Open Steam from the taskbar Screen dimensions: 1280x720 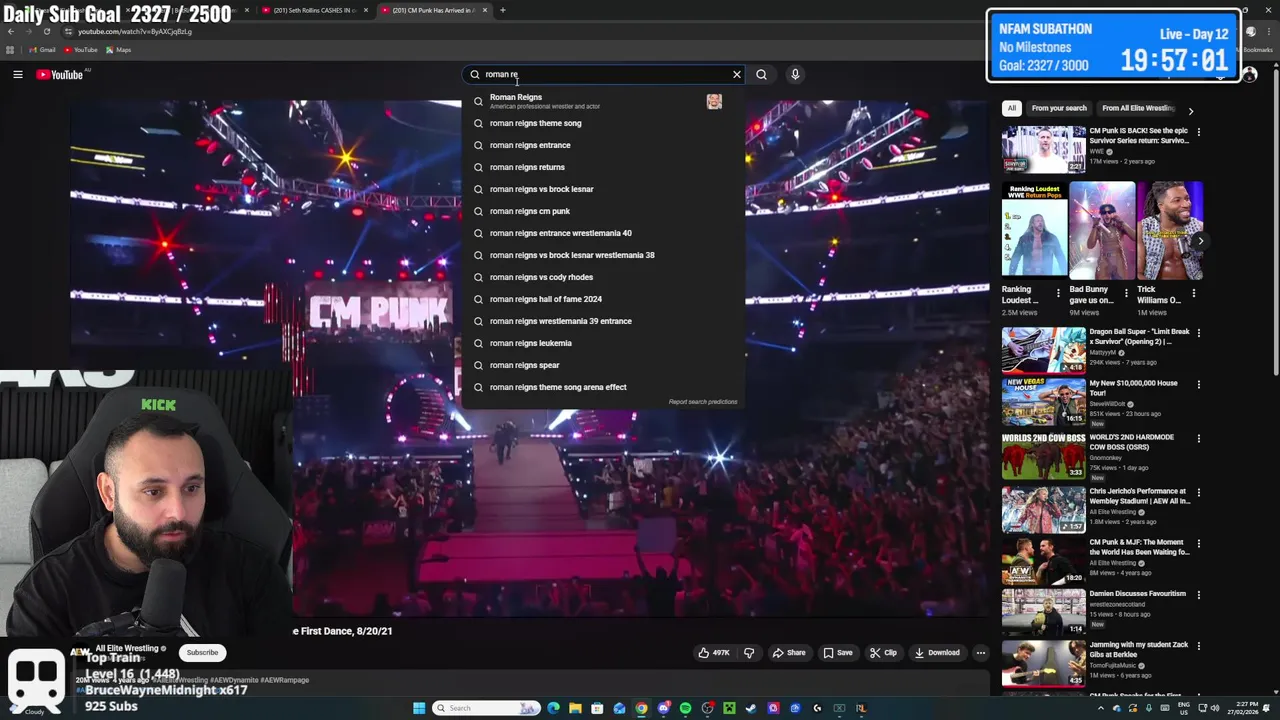click(x=751, y=708)
